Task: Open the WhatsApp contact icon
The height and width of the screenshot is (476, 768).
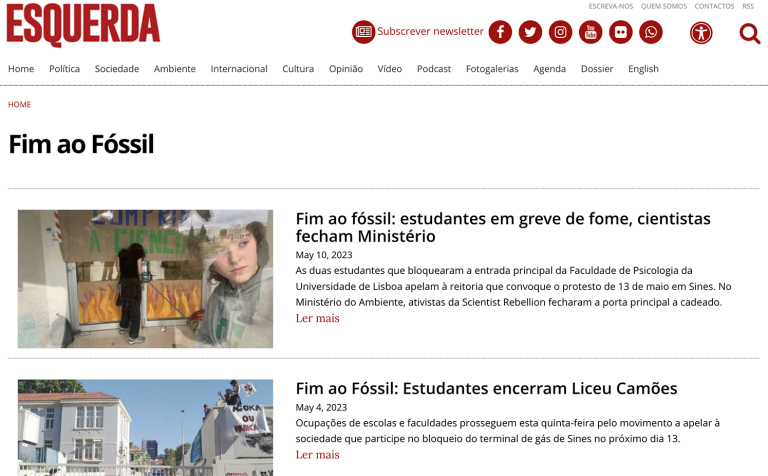Action: (651, 32)
